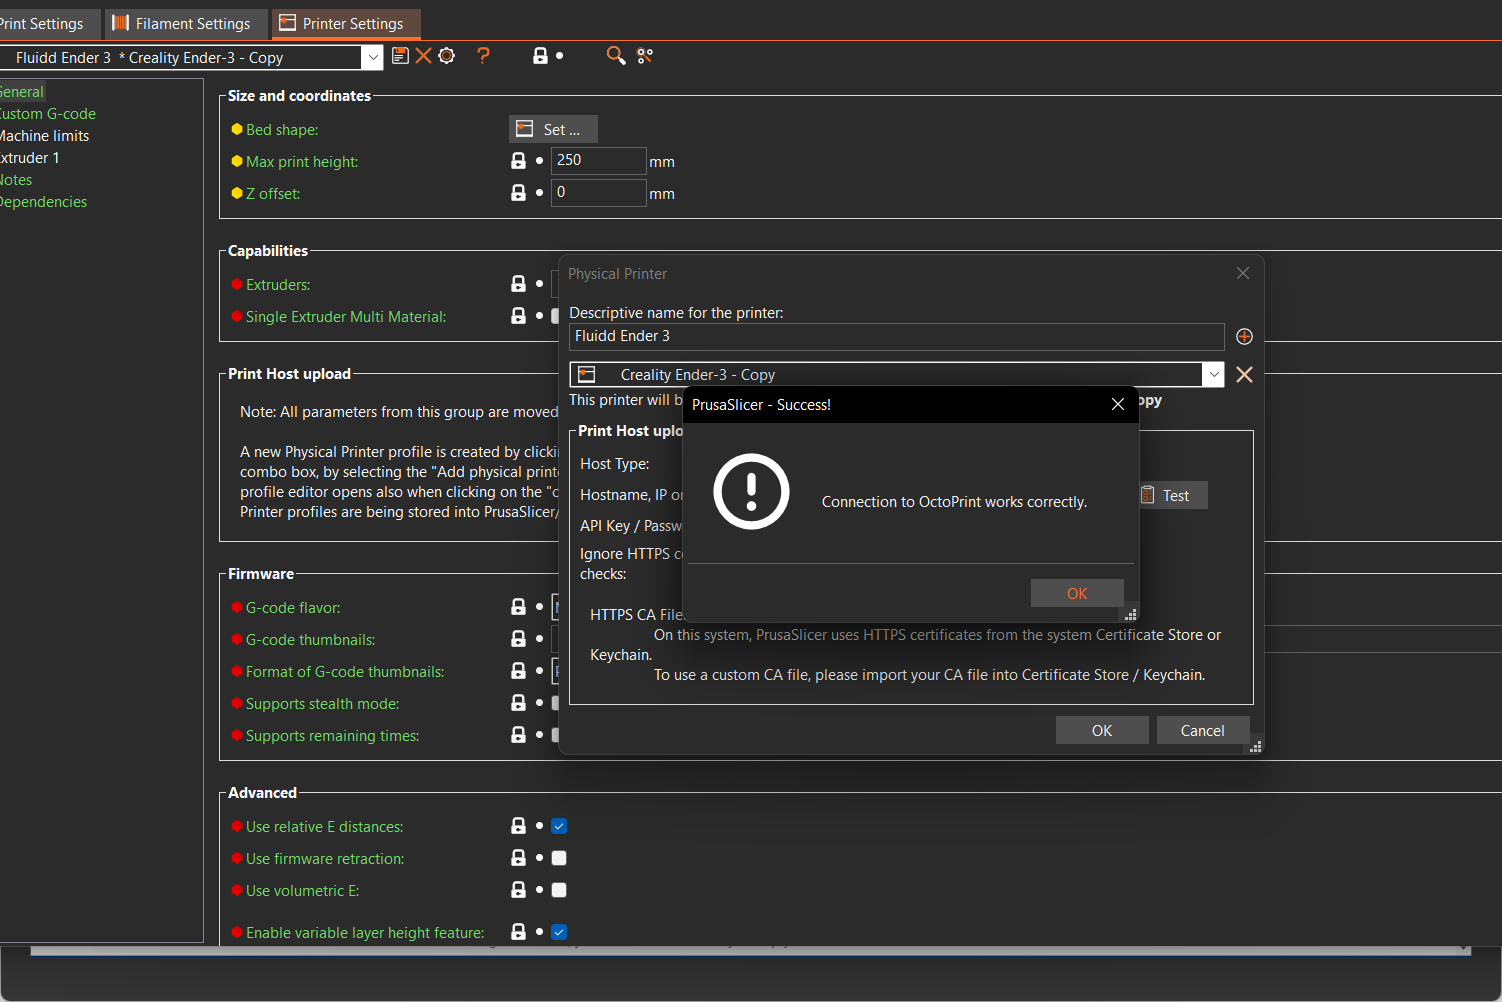Enable Use firmware retraction checkbox
The image size is (1502, 1002).
(x=559, y=858)
